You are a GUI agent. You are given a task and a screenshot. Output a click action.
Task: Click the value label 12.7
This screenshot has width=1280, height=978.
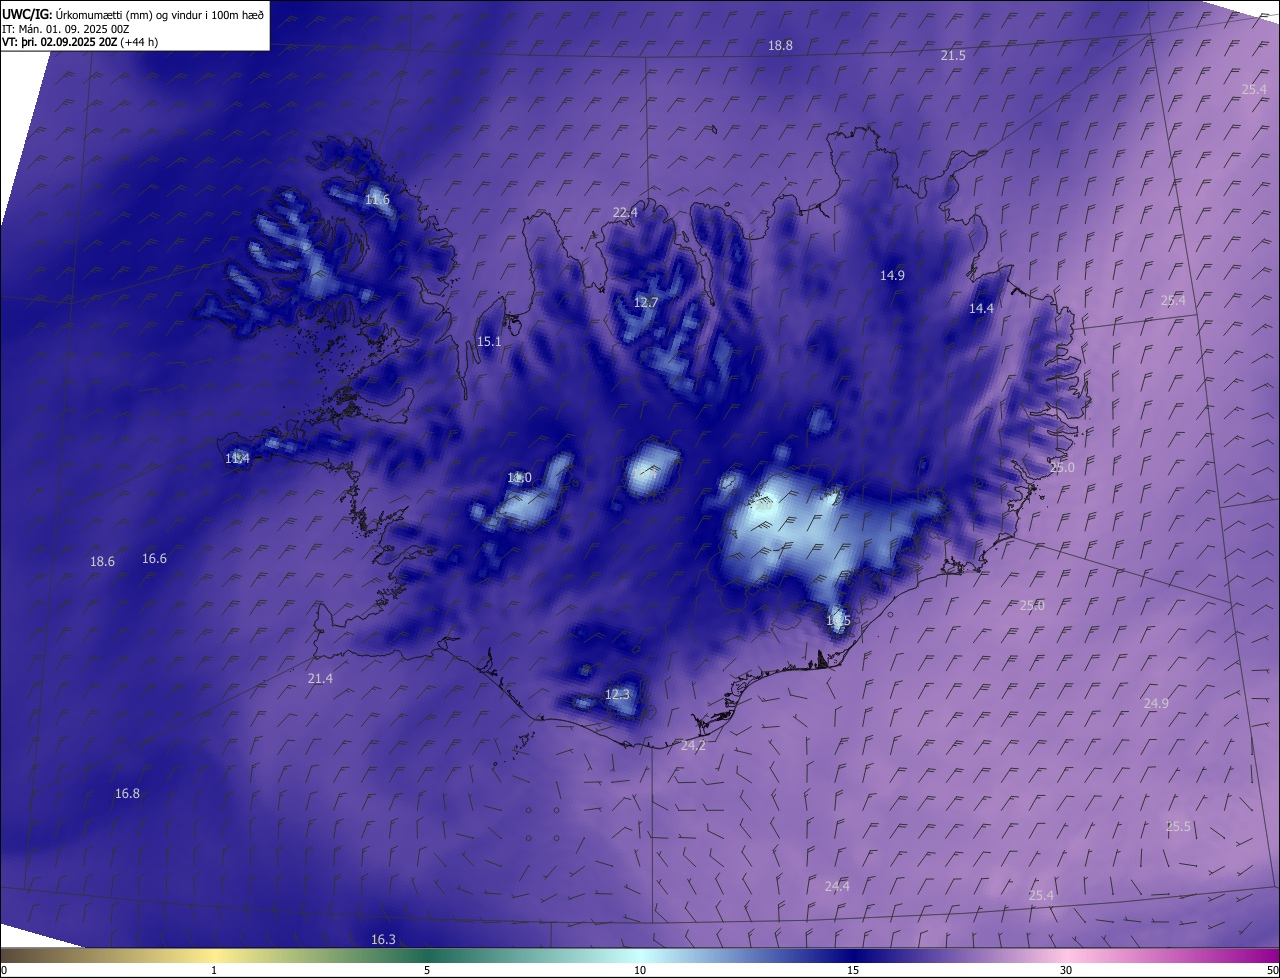point(646,303)
